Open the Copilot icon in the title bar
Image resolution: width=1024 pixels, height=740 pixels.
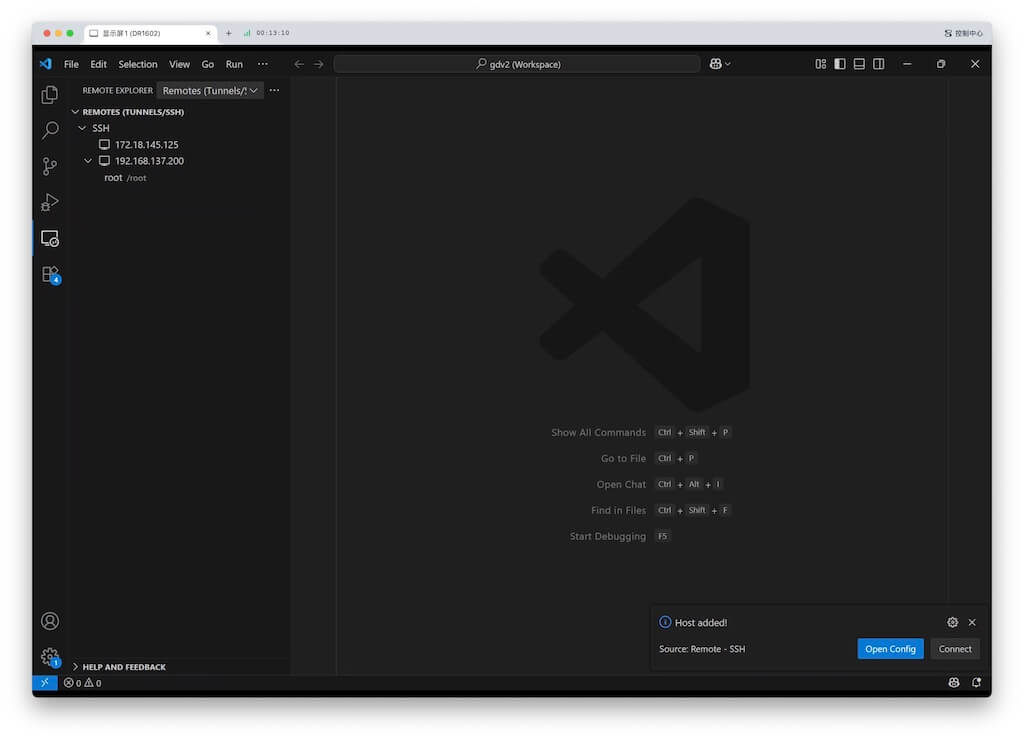click(718, 63)
